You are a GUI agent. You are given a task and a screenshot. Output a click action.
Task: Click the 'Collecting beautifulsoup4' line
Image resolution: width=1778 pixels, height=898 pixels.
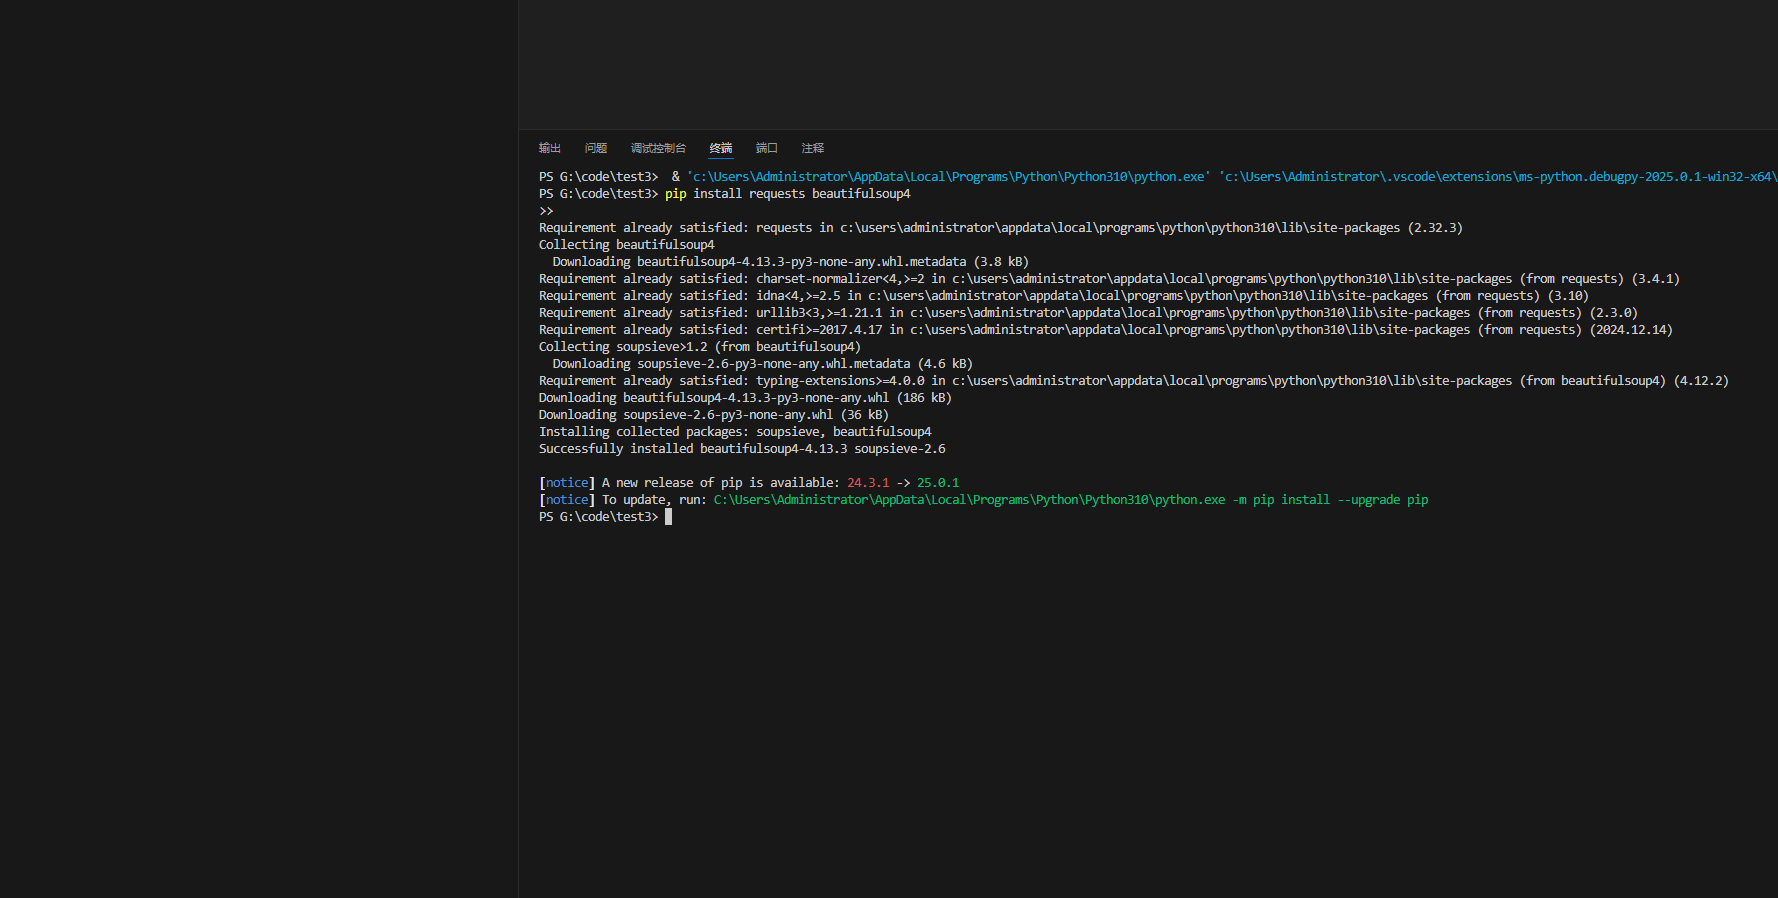(x=627, y=245)
